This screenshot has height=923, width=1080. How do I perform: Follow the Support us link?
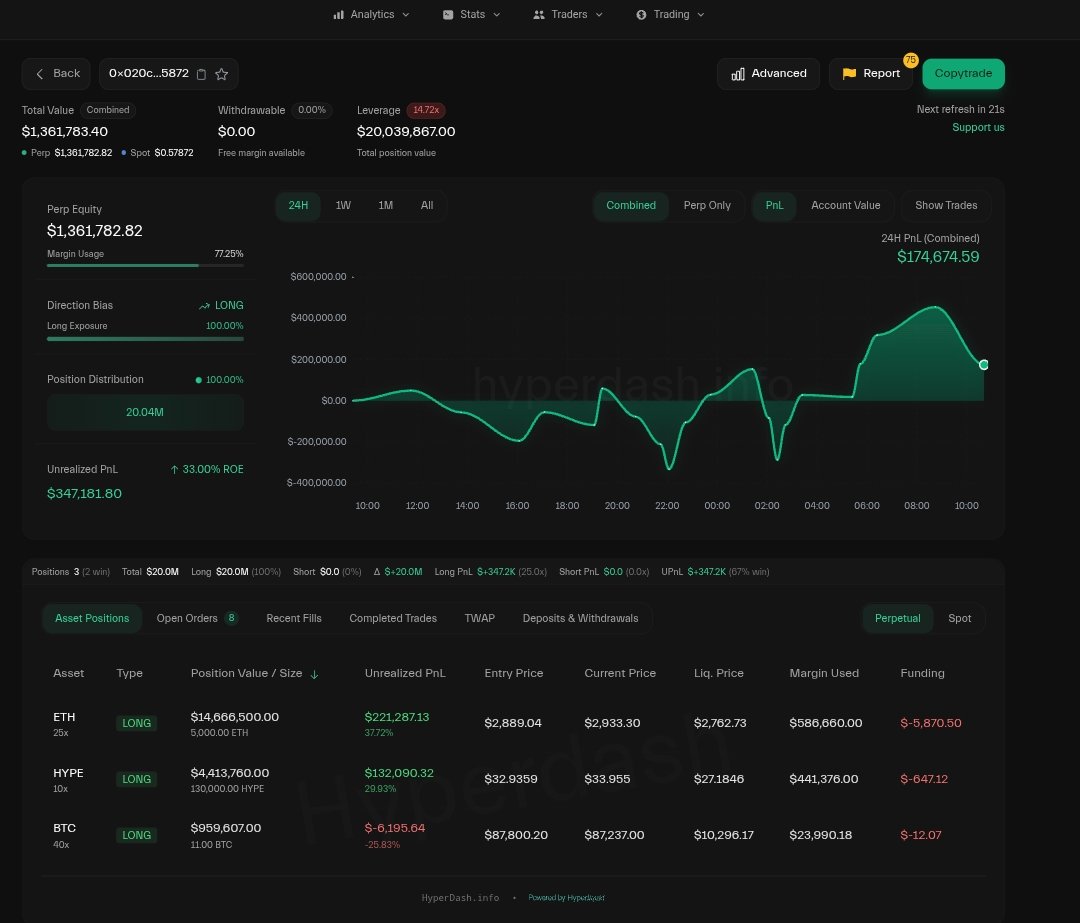978,128
